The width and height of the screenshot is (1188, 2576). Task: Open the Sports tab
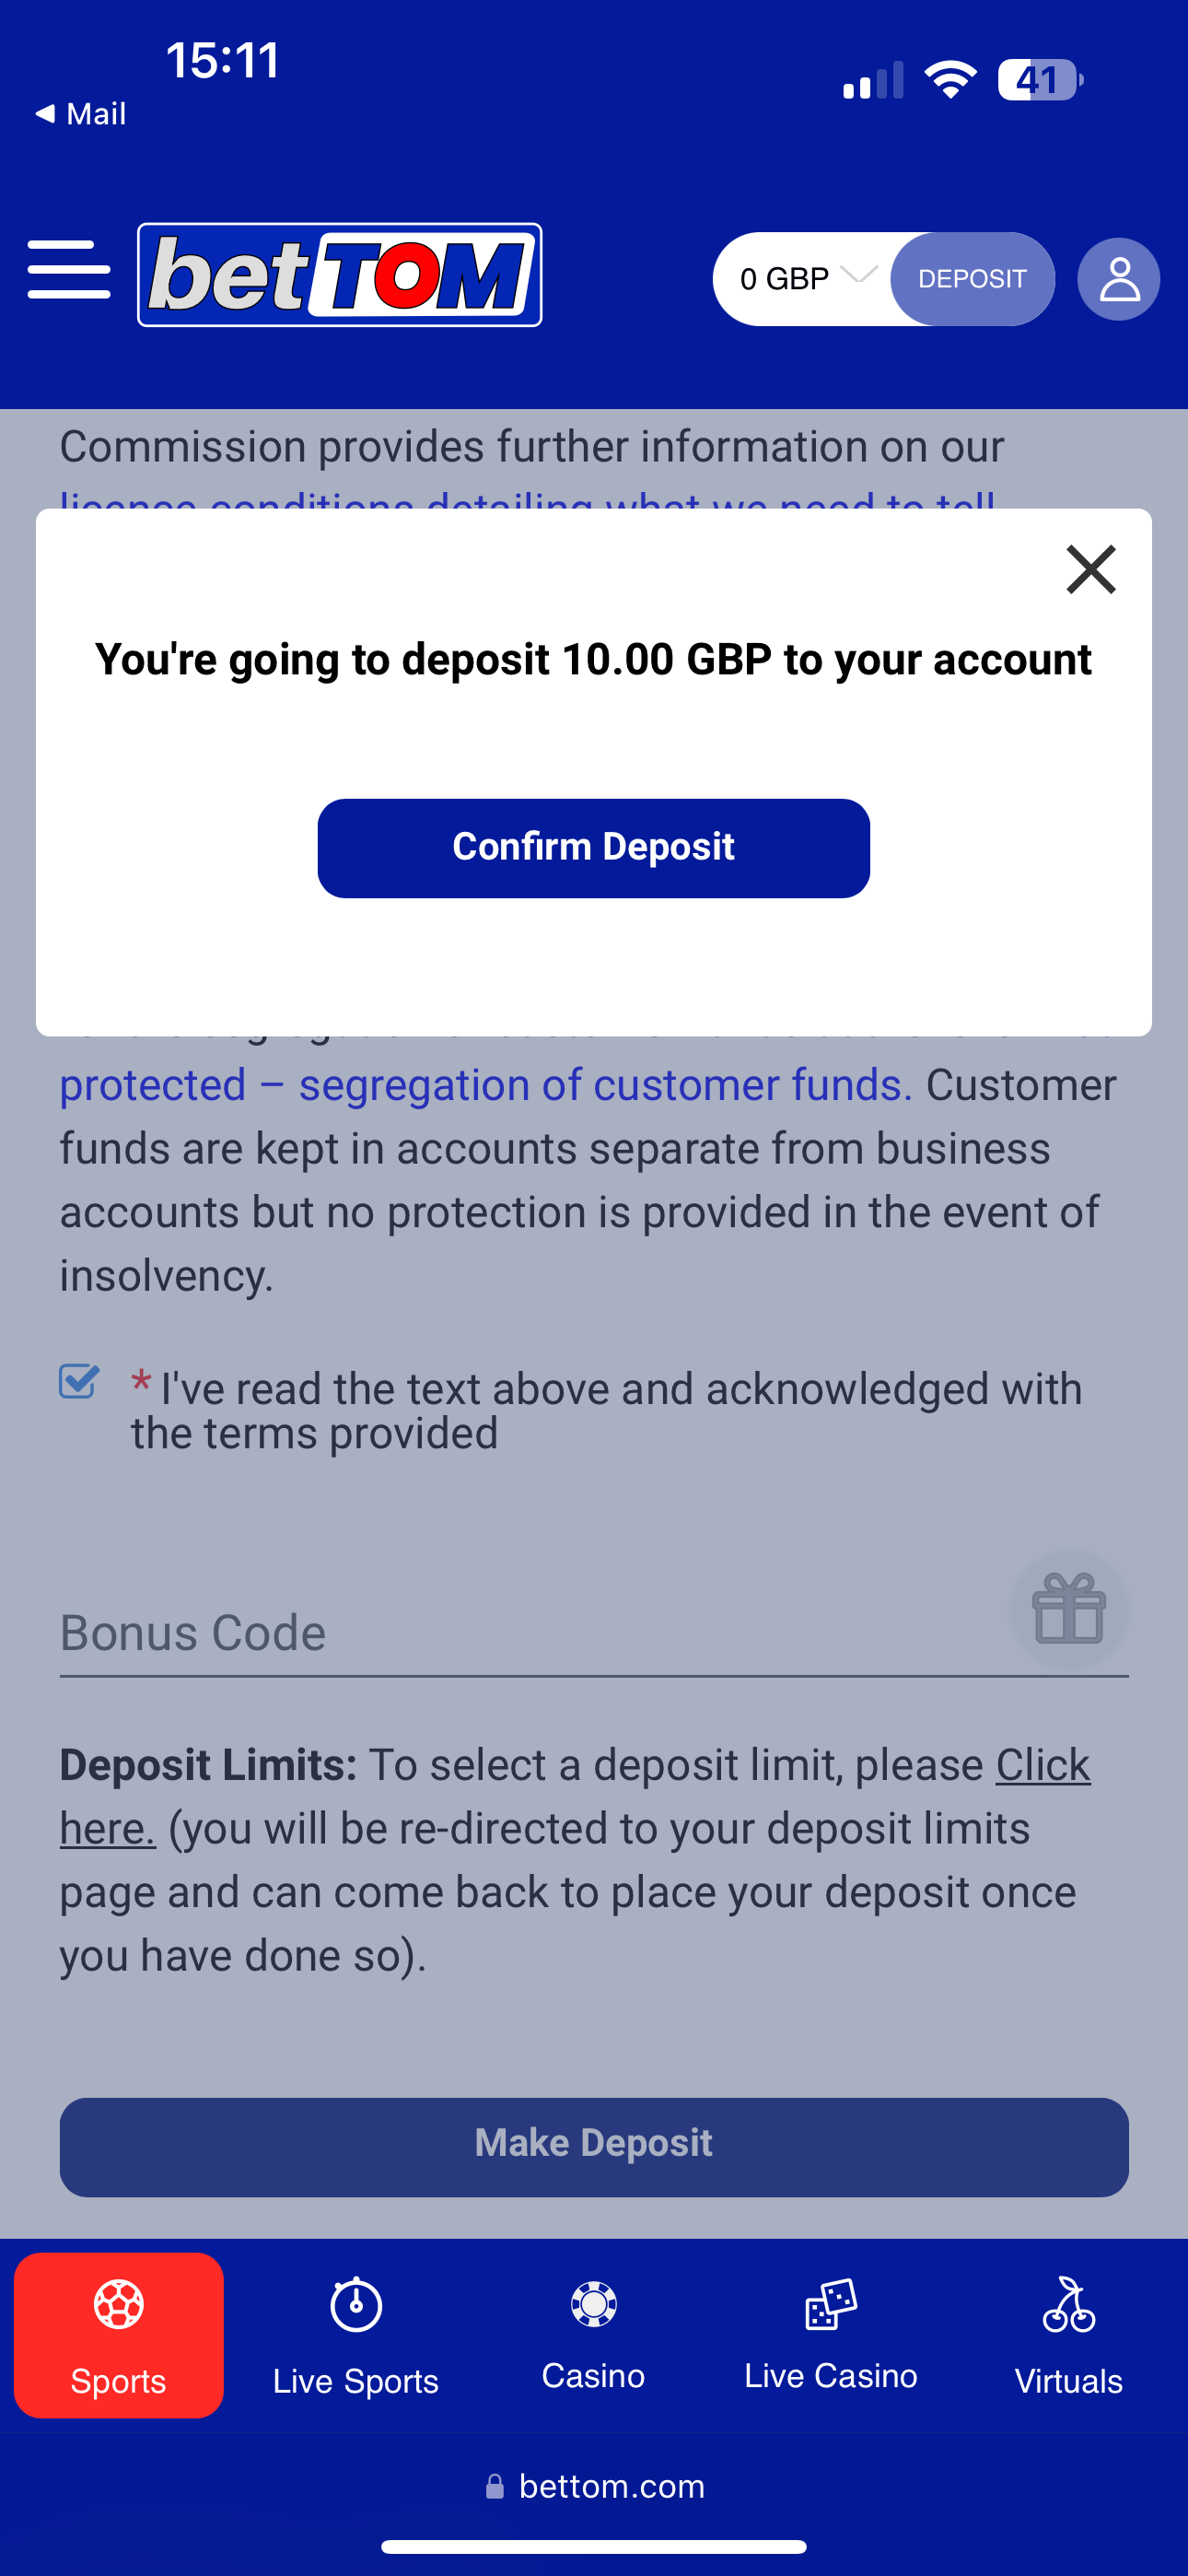click(x=119, y=2334)
